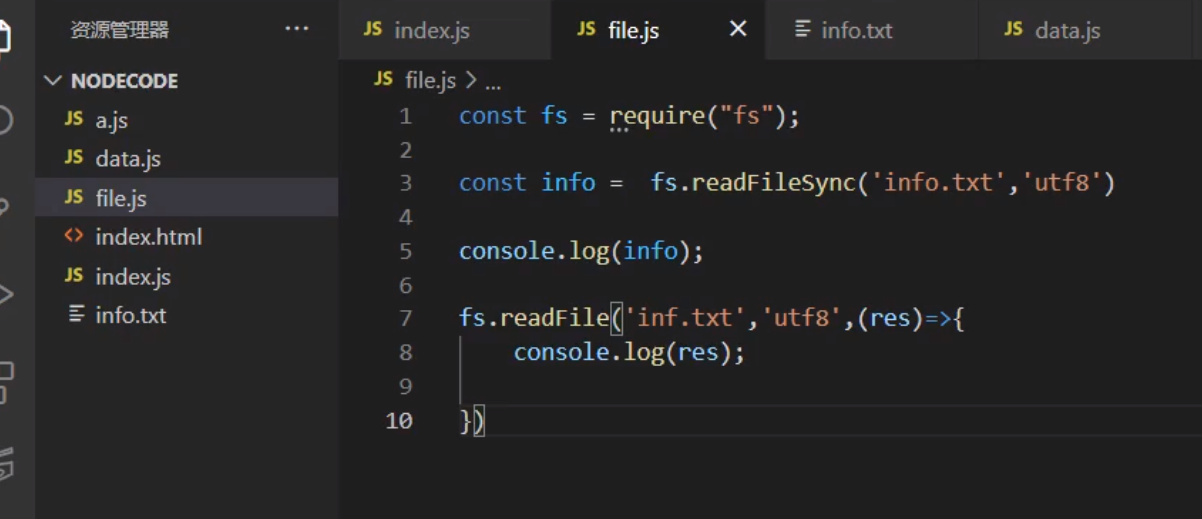Click line number 7 in the gutter

405,319
